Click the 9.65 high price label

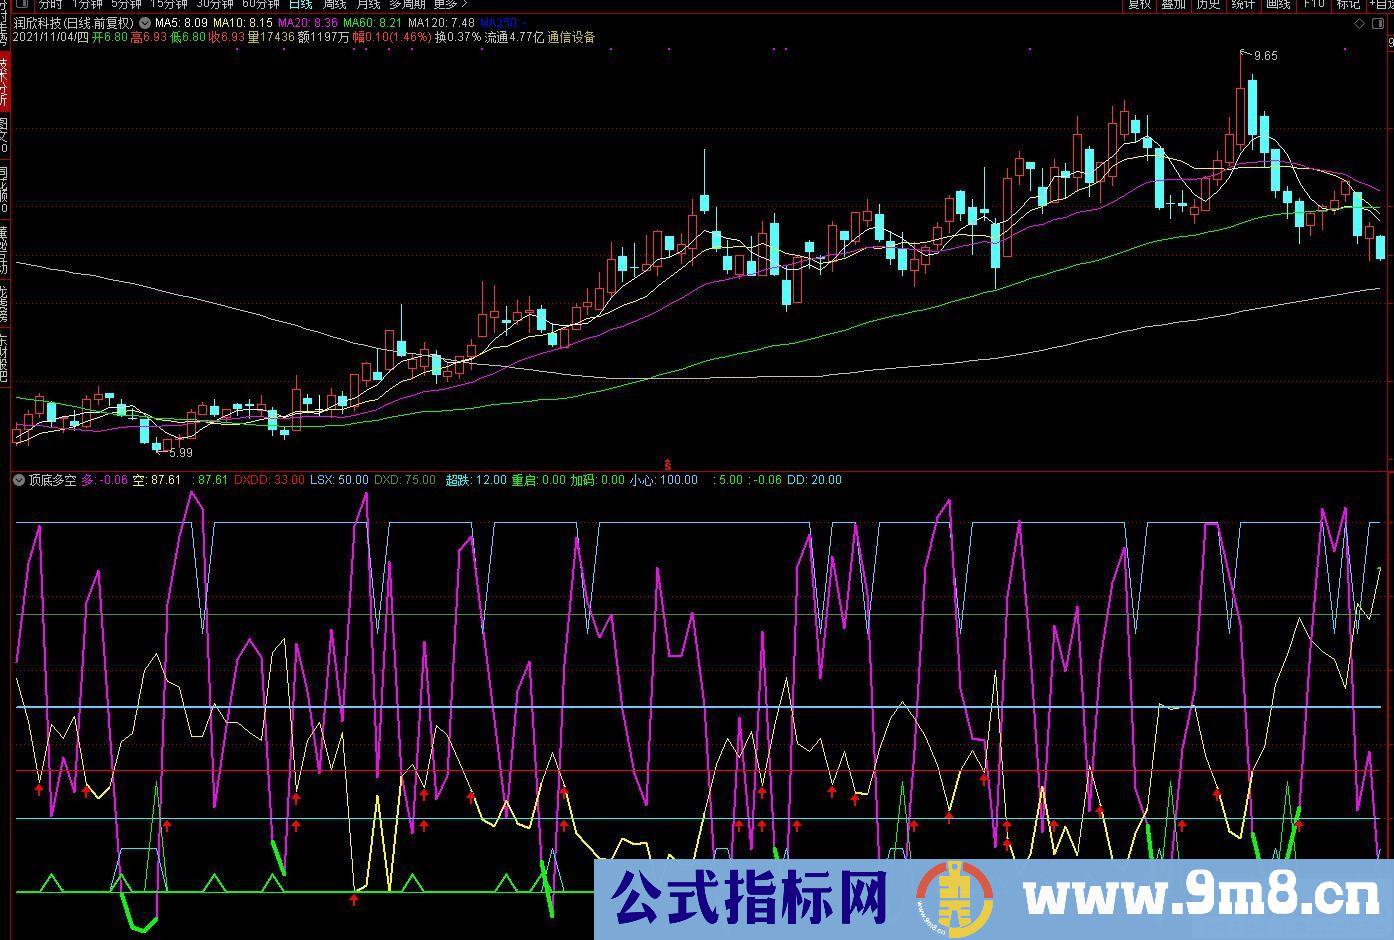click(1265, 56)
